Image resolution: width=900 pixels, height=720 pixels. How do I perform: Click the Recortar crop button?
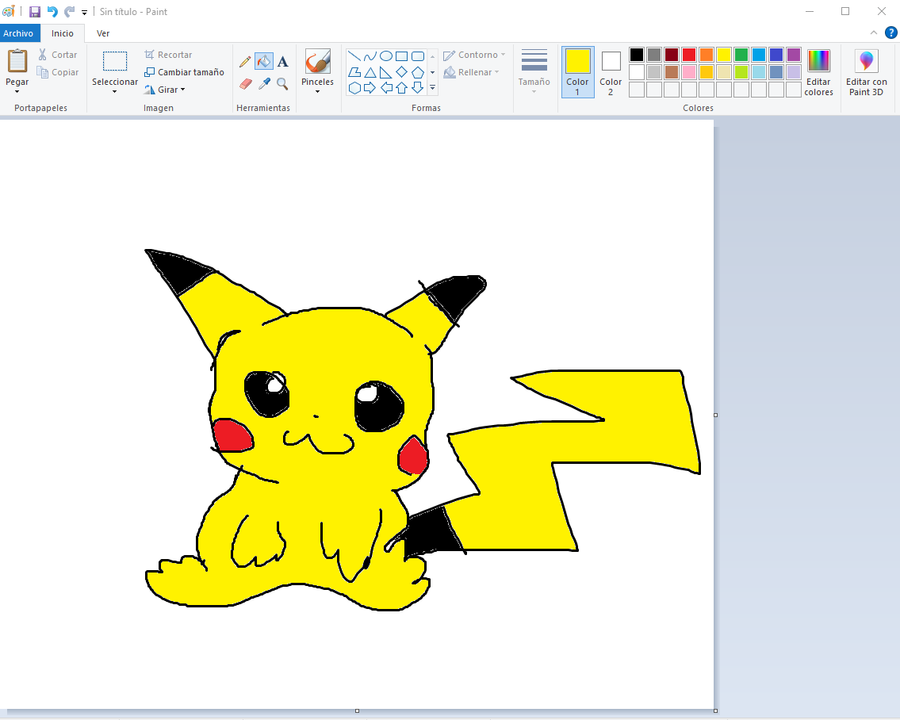168,55
